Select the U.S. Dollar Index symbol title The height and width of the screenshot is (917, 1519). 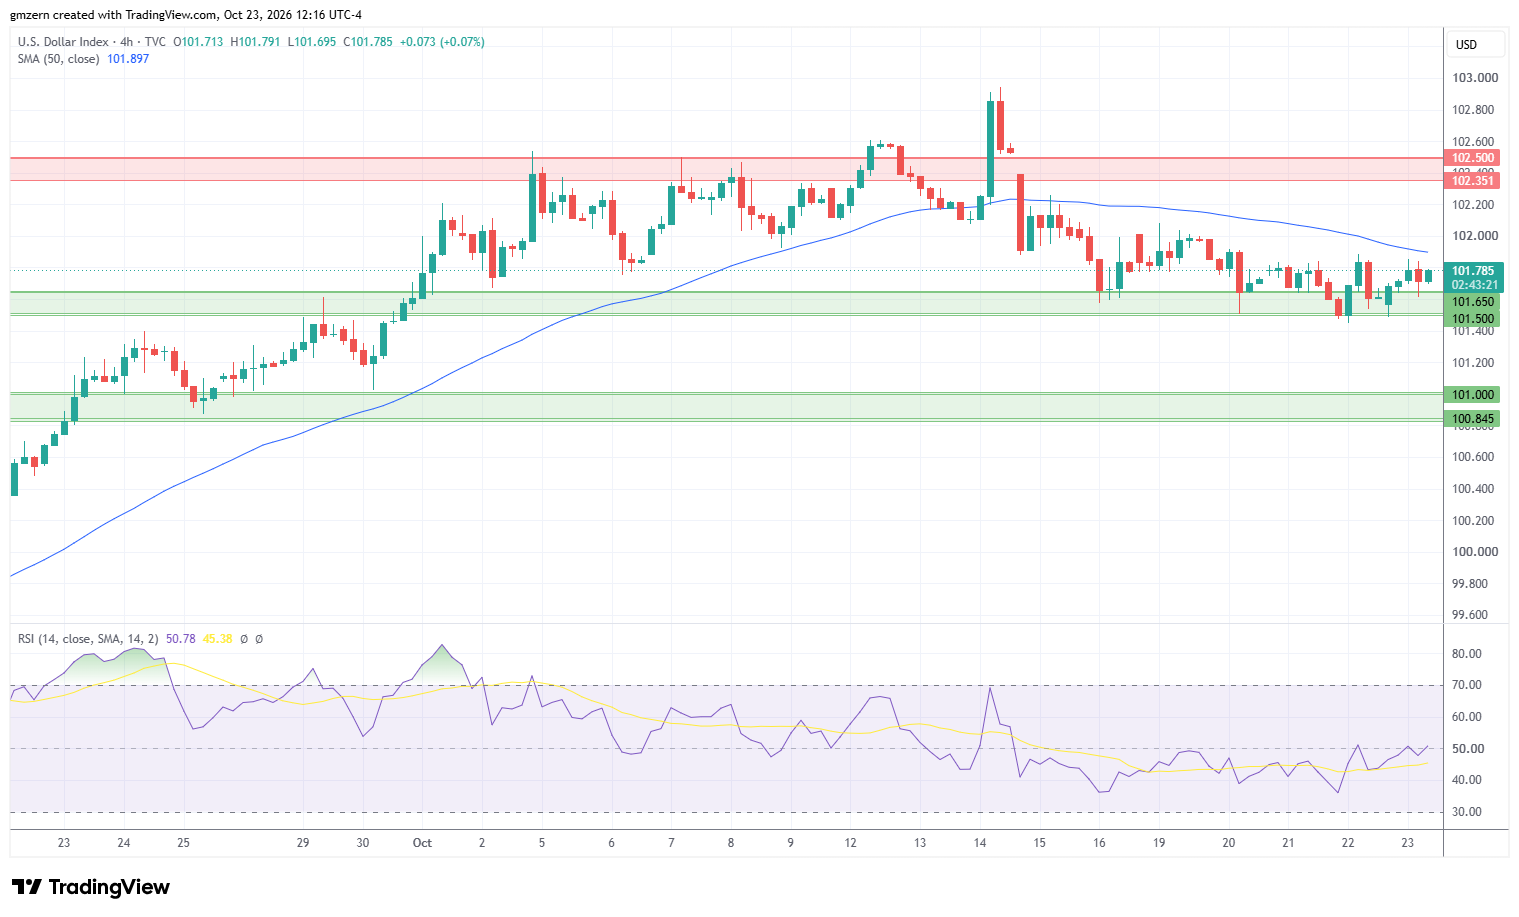[x=64, y=42]
